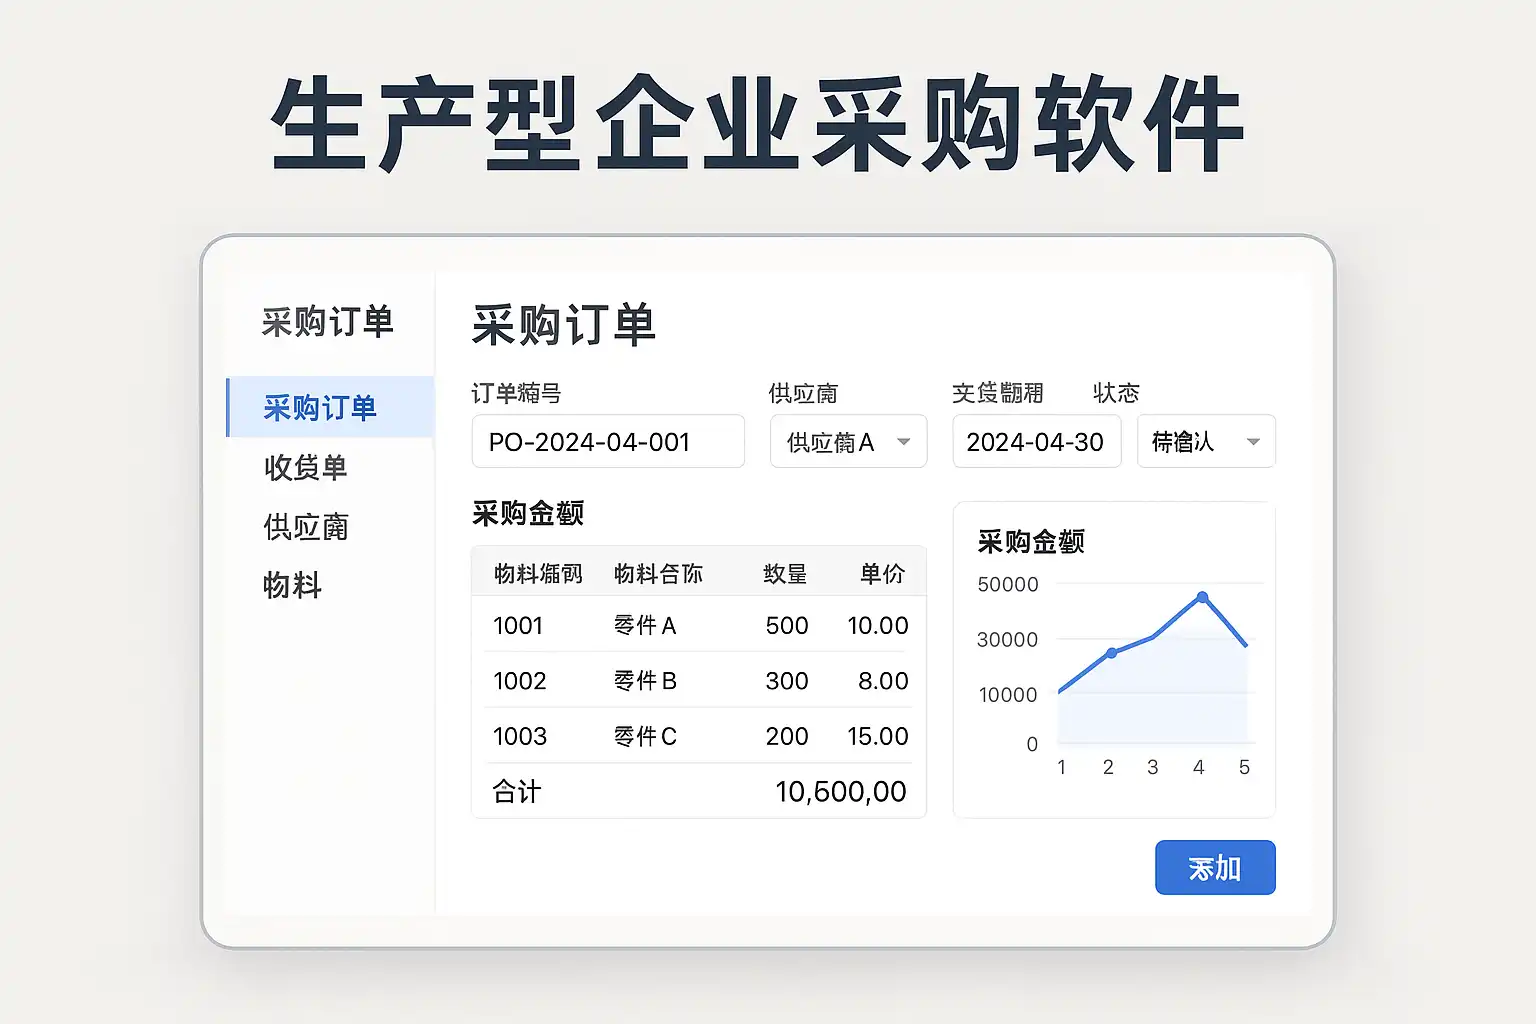Click the 零件C name cell

(645, 737)
